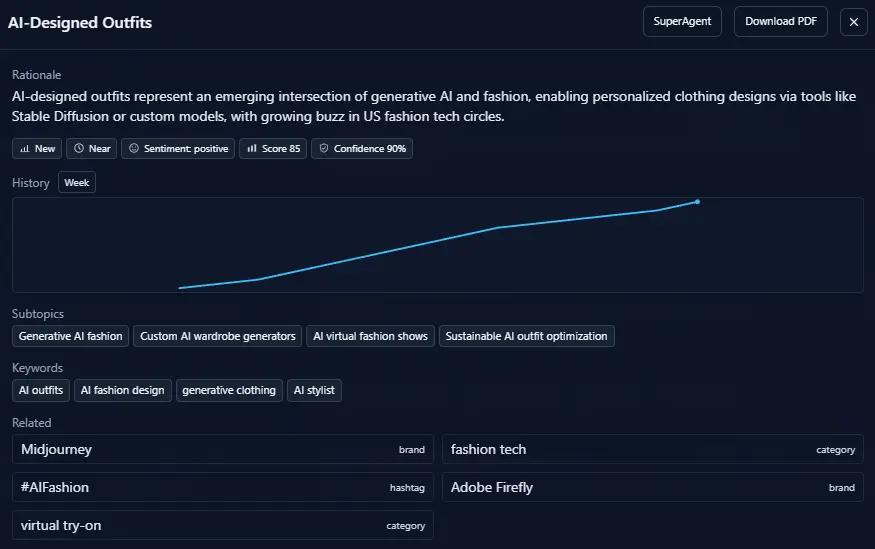This screenshot has height=549, width=875.
Task: Open the #AIFashion related hashtag
Action: (222, 488)
